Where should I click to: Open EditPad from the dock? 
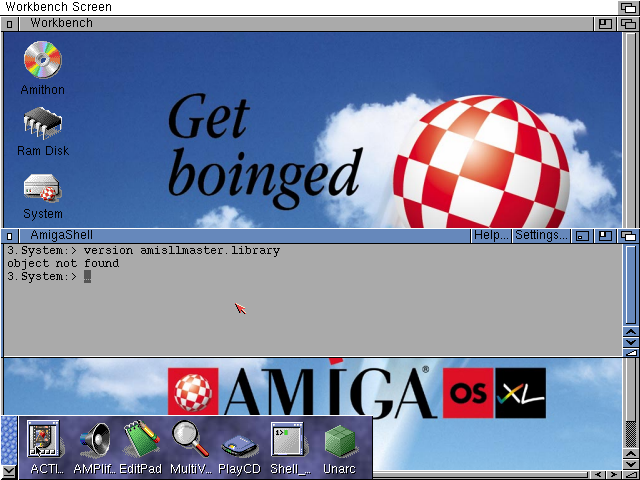[x=141, y=439]
